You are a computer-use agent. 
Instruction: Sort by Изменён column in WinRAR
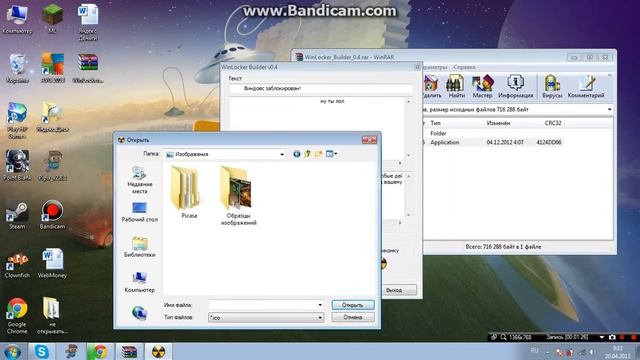[x=498, y=123]
